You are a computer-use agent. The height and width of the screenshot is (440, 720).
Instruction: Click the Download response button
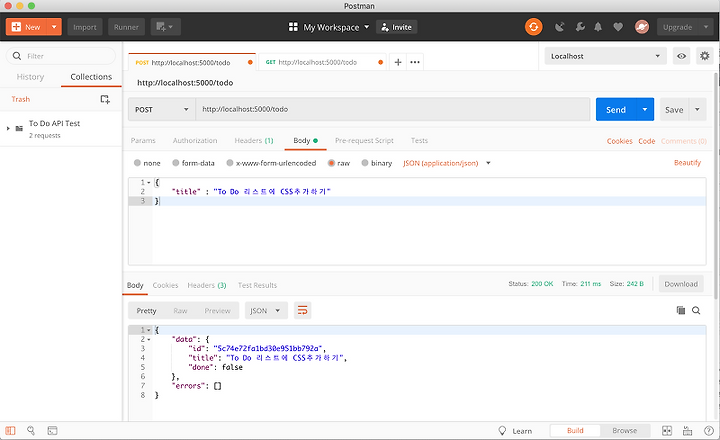(x=681, y=284)
